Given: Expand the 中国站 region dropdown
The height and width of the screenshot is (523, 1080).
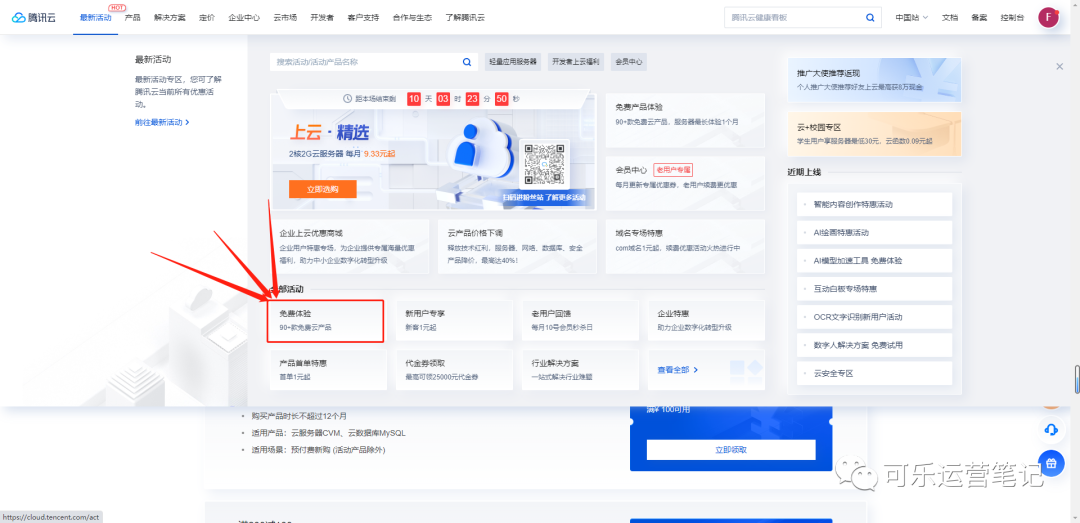Looking at the screenshot, I should pos(911,17).
